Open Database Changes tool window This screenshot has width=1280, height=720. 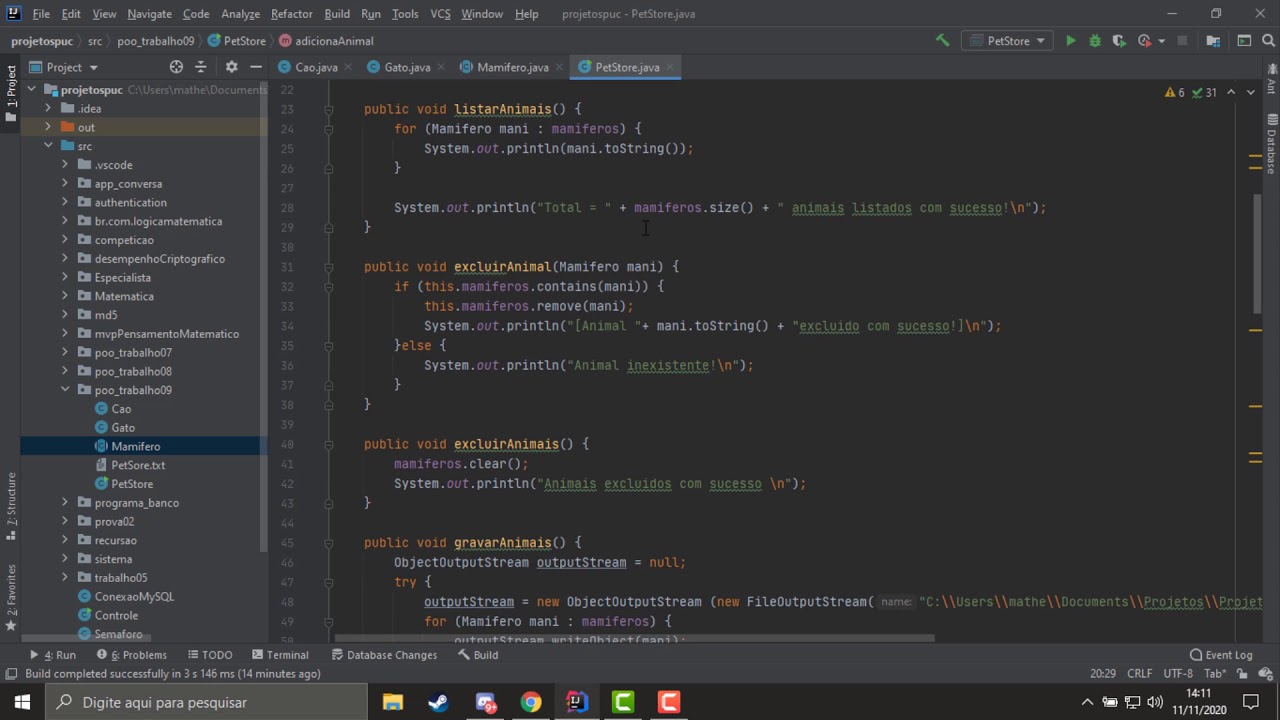pyautogui.click(x=383, y=655)
